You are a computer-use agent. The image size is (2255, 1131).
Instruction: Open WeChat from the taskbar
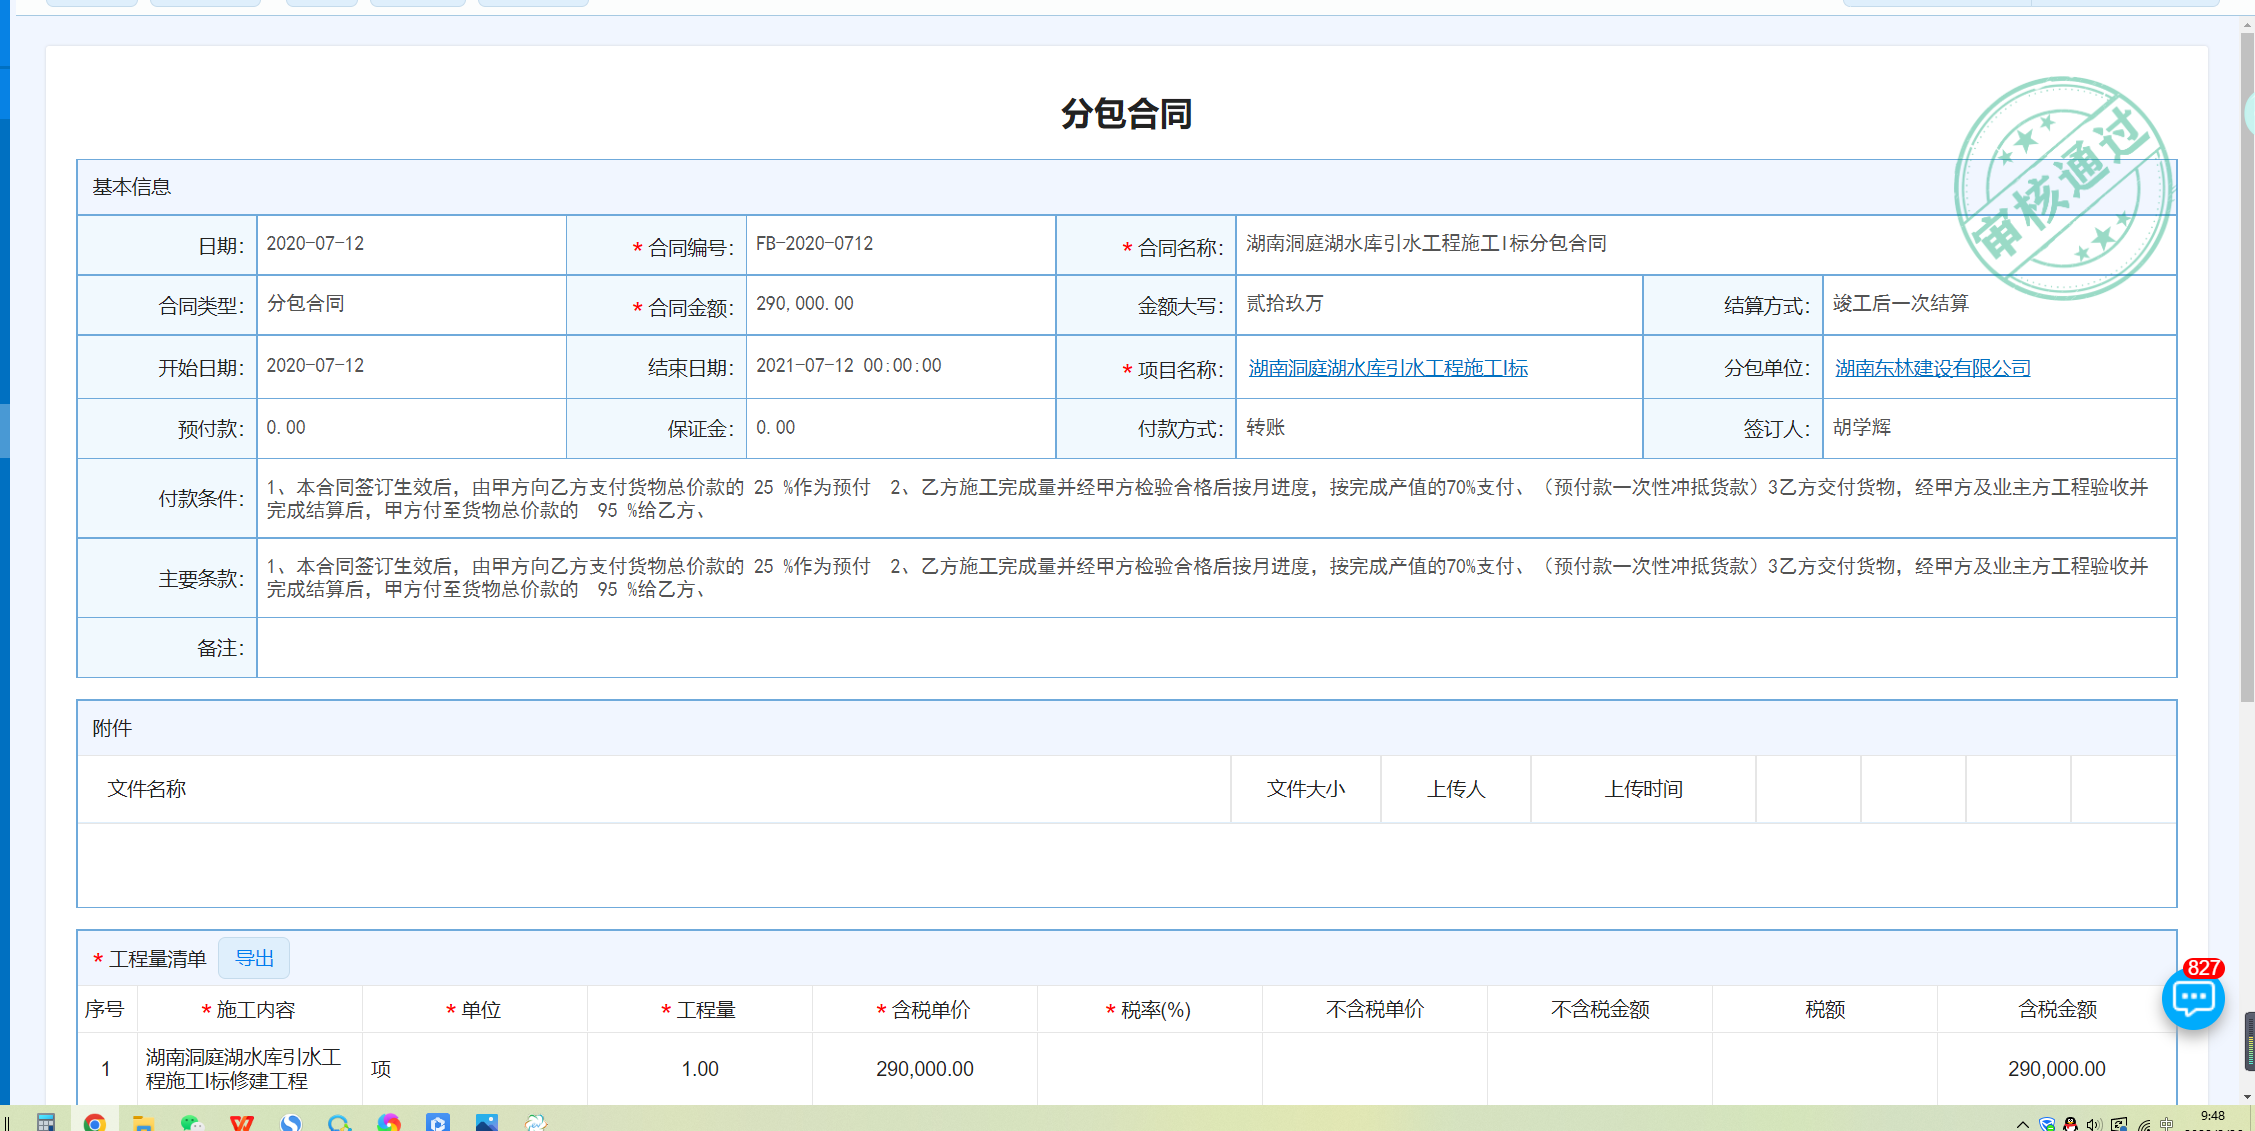pyautogui.click(x=191, y=1122)
